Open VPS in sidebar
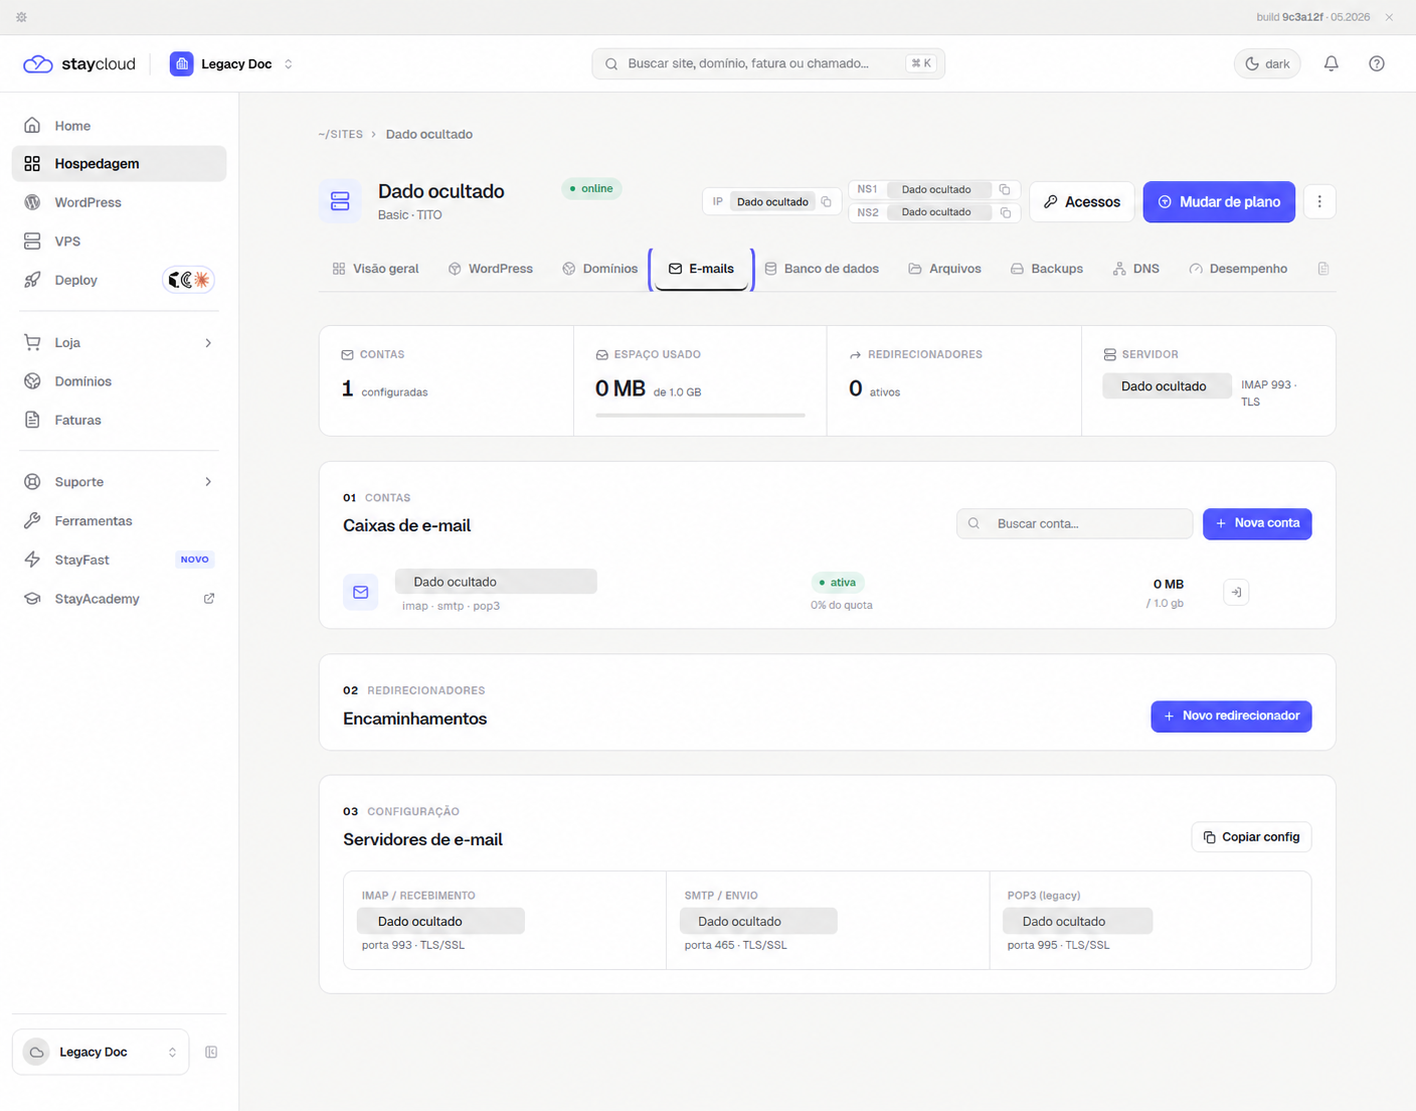Viewport: 1416px width, 1111px height. click(x=119, y=241)
